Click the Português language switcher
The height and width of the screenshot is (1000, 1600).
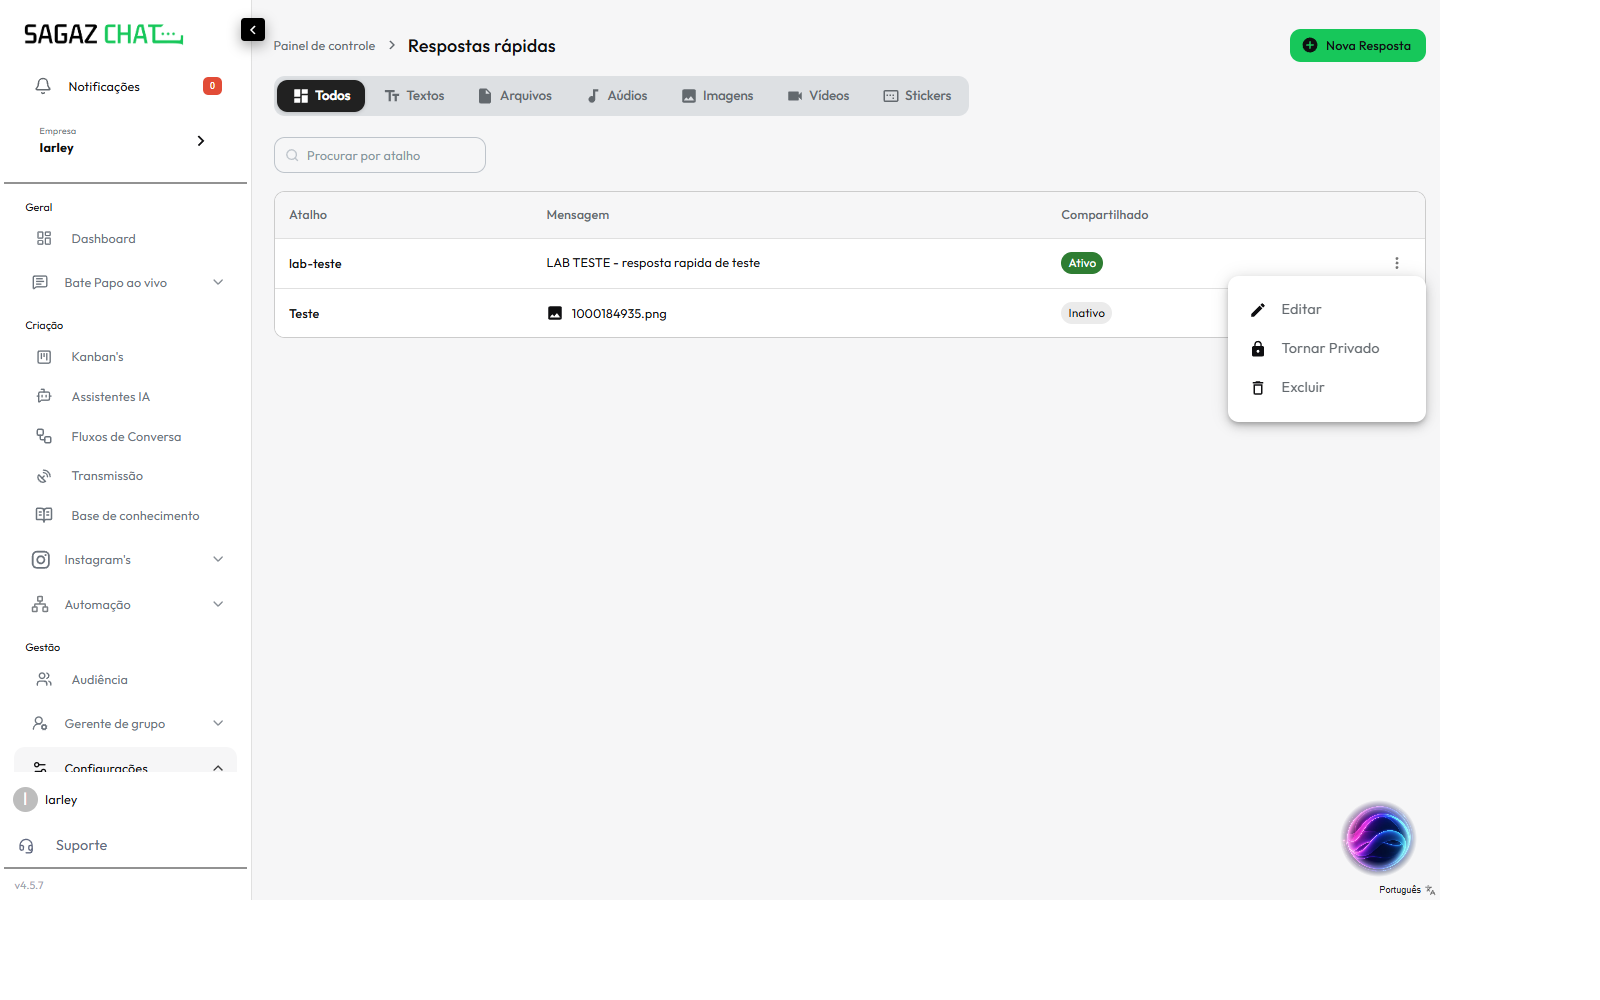coord(1407,890)
